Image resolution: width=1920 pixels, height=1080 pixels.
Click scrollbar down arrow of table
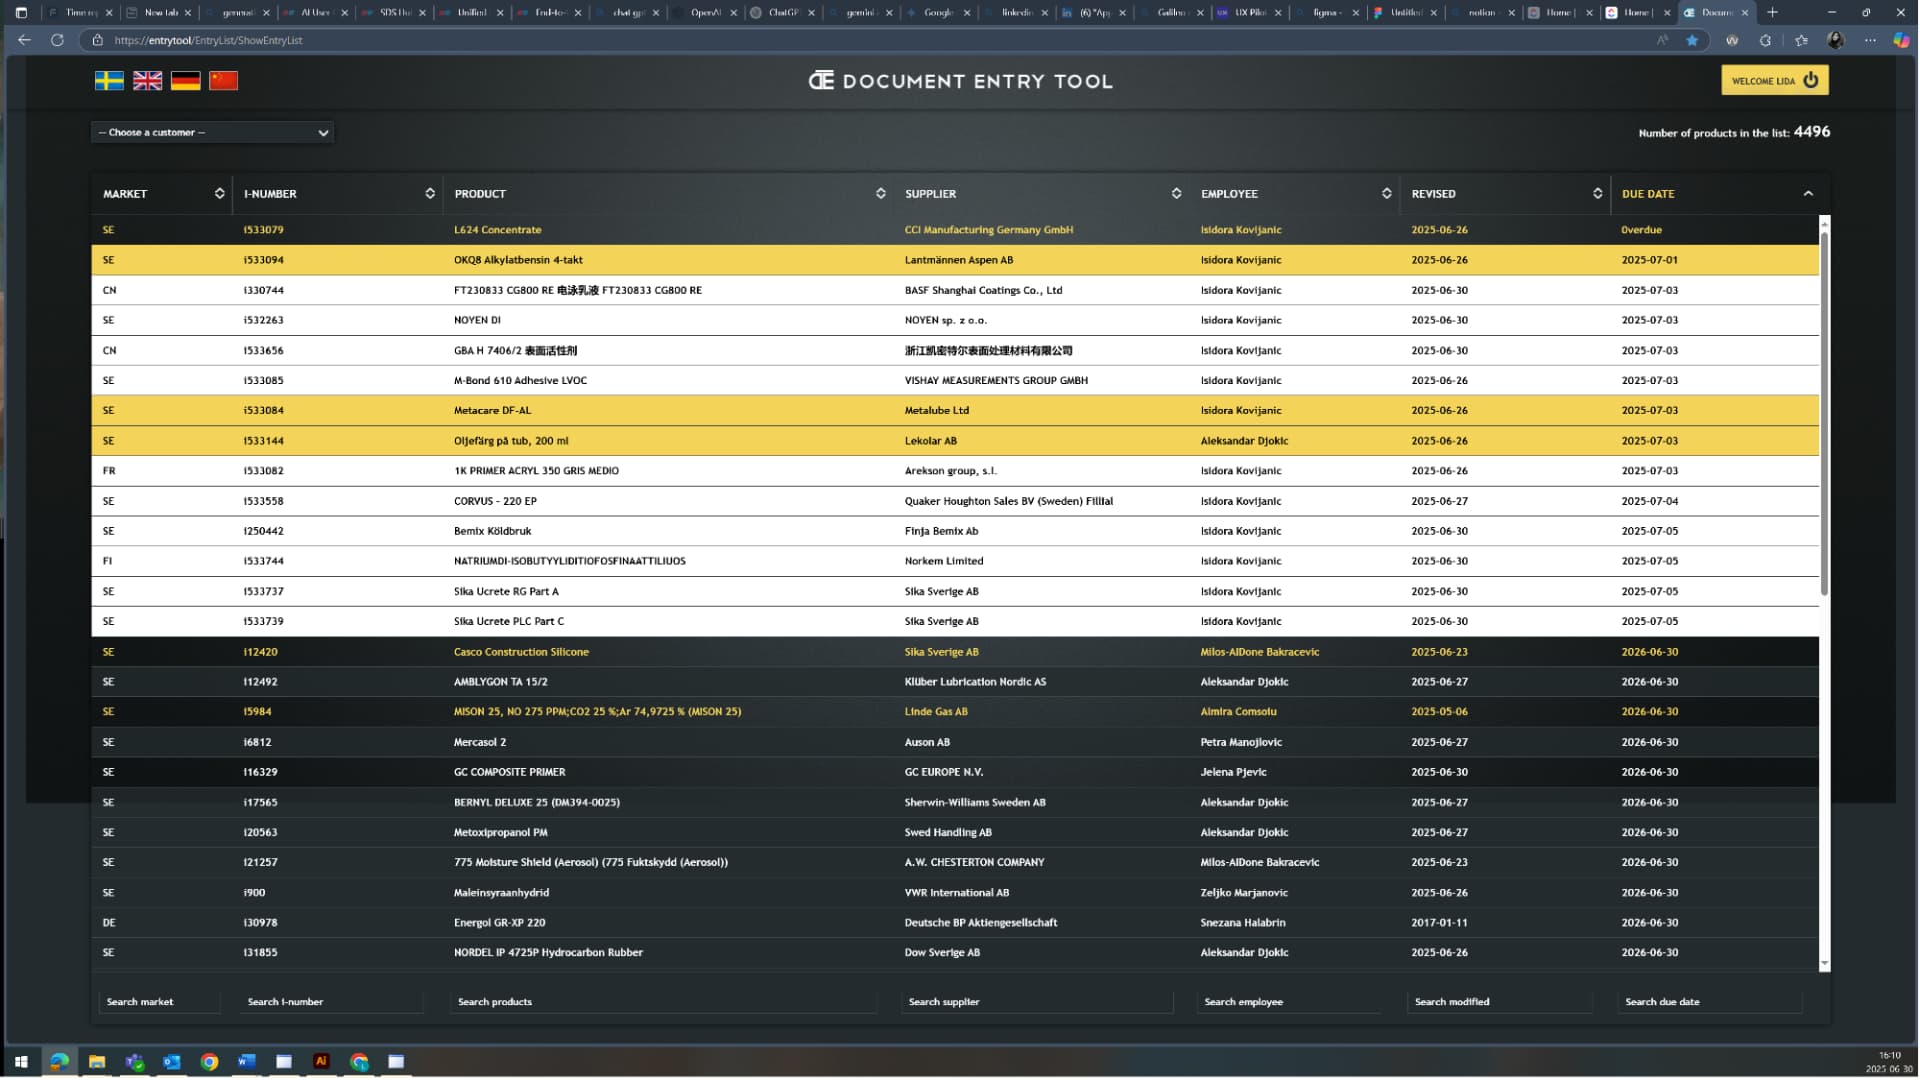click(x=1824, y=964)
